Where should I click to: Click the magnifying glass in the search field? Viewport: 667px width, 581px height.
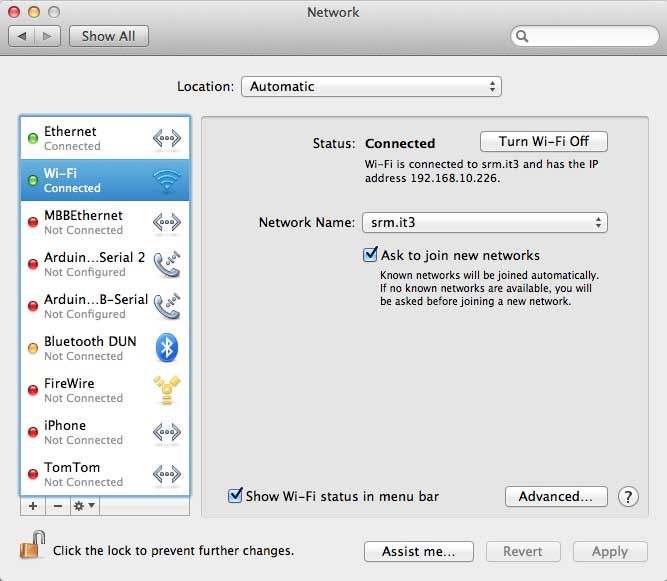coord(522,36)
